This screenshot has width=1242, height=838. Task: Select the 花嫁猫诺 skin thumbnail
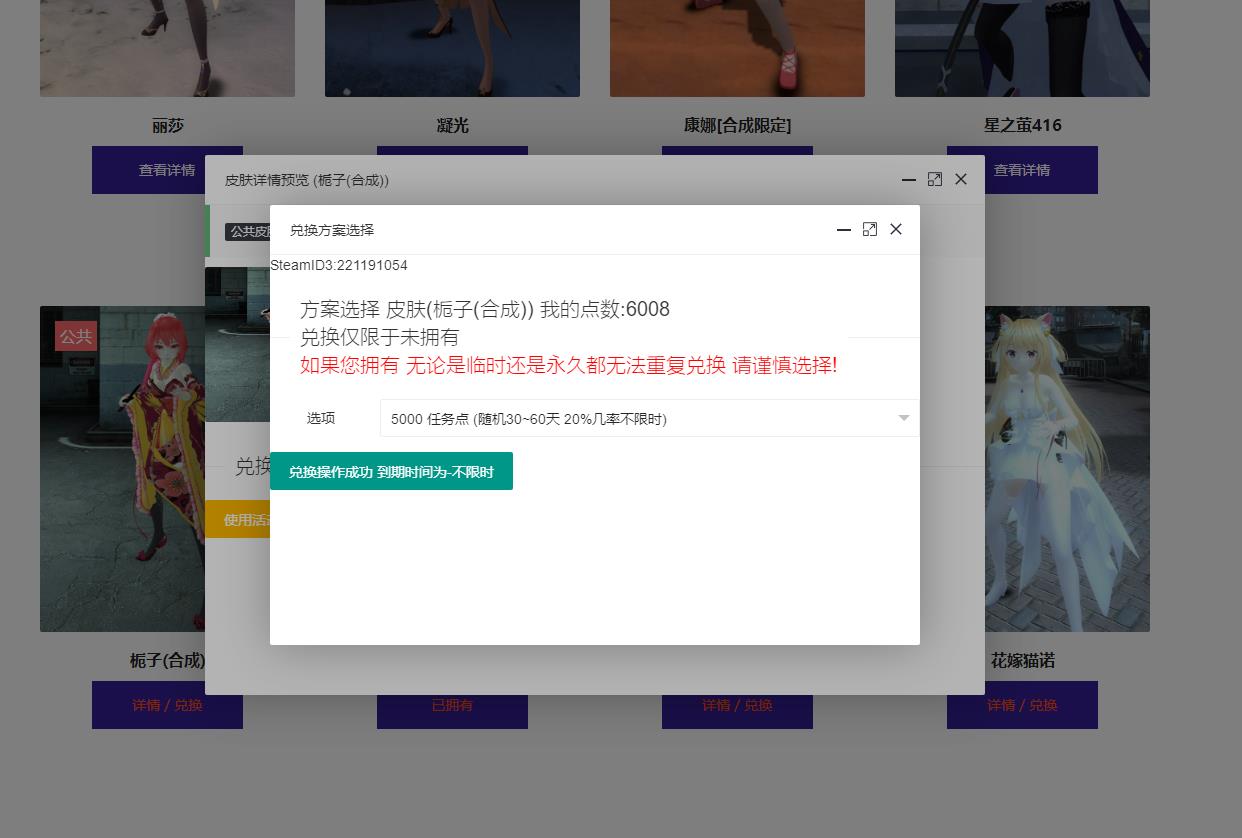[1066, 468]
